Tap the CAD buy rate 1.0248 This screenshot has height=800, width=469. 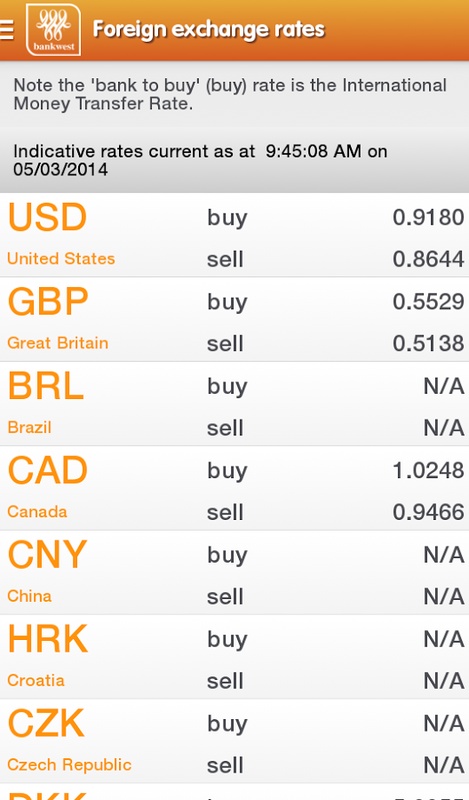click(x=428, y=470)
